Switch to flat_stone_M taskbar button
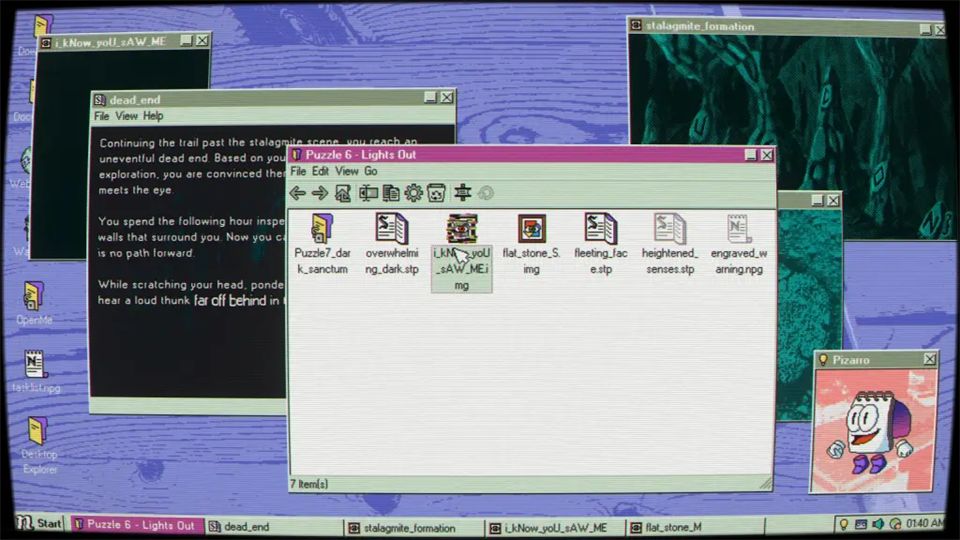The height and width of the screenshot is (540, 960). pos(695,527)
